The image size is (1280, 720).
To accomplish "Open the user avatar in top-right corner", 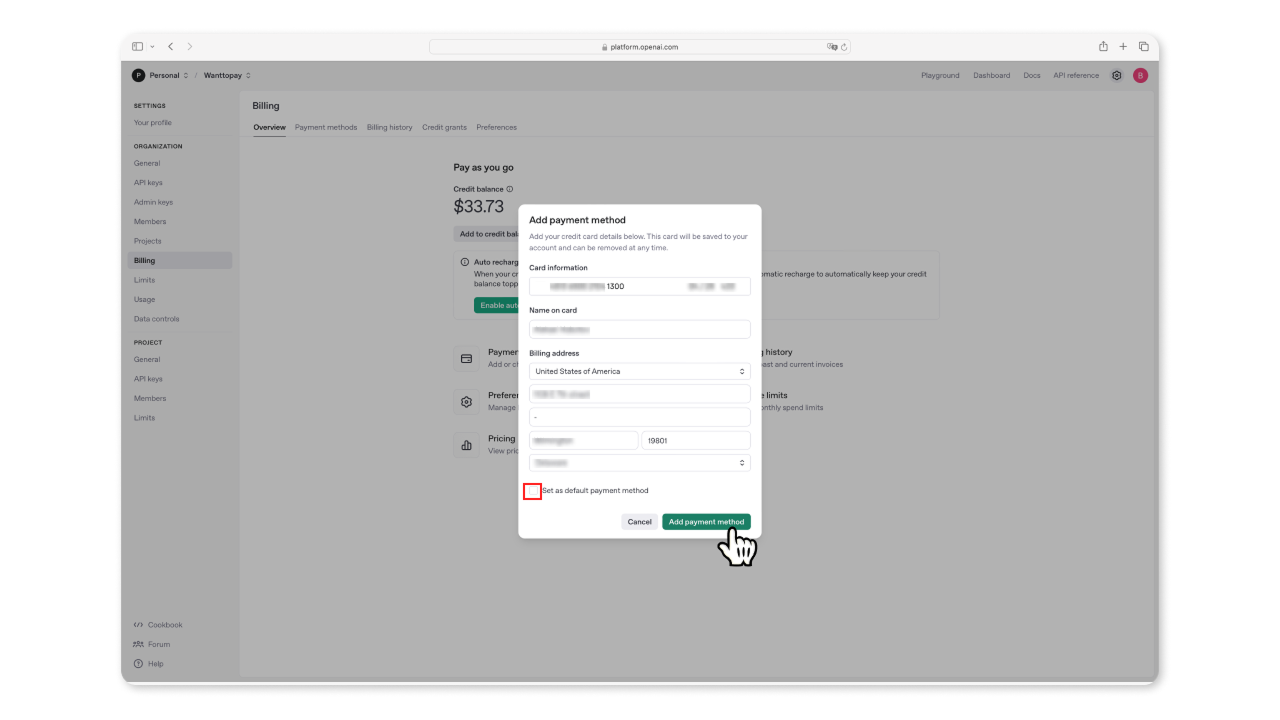I will tap(1140, 75).
